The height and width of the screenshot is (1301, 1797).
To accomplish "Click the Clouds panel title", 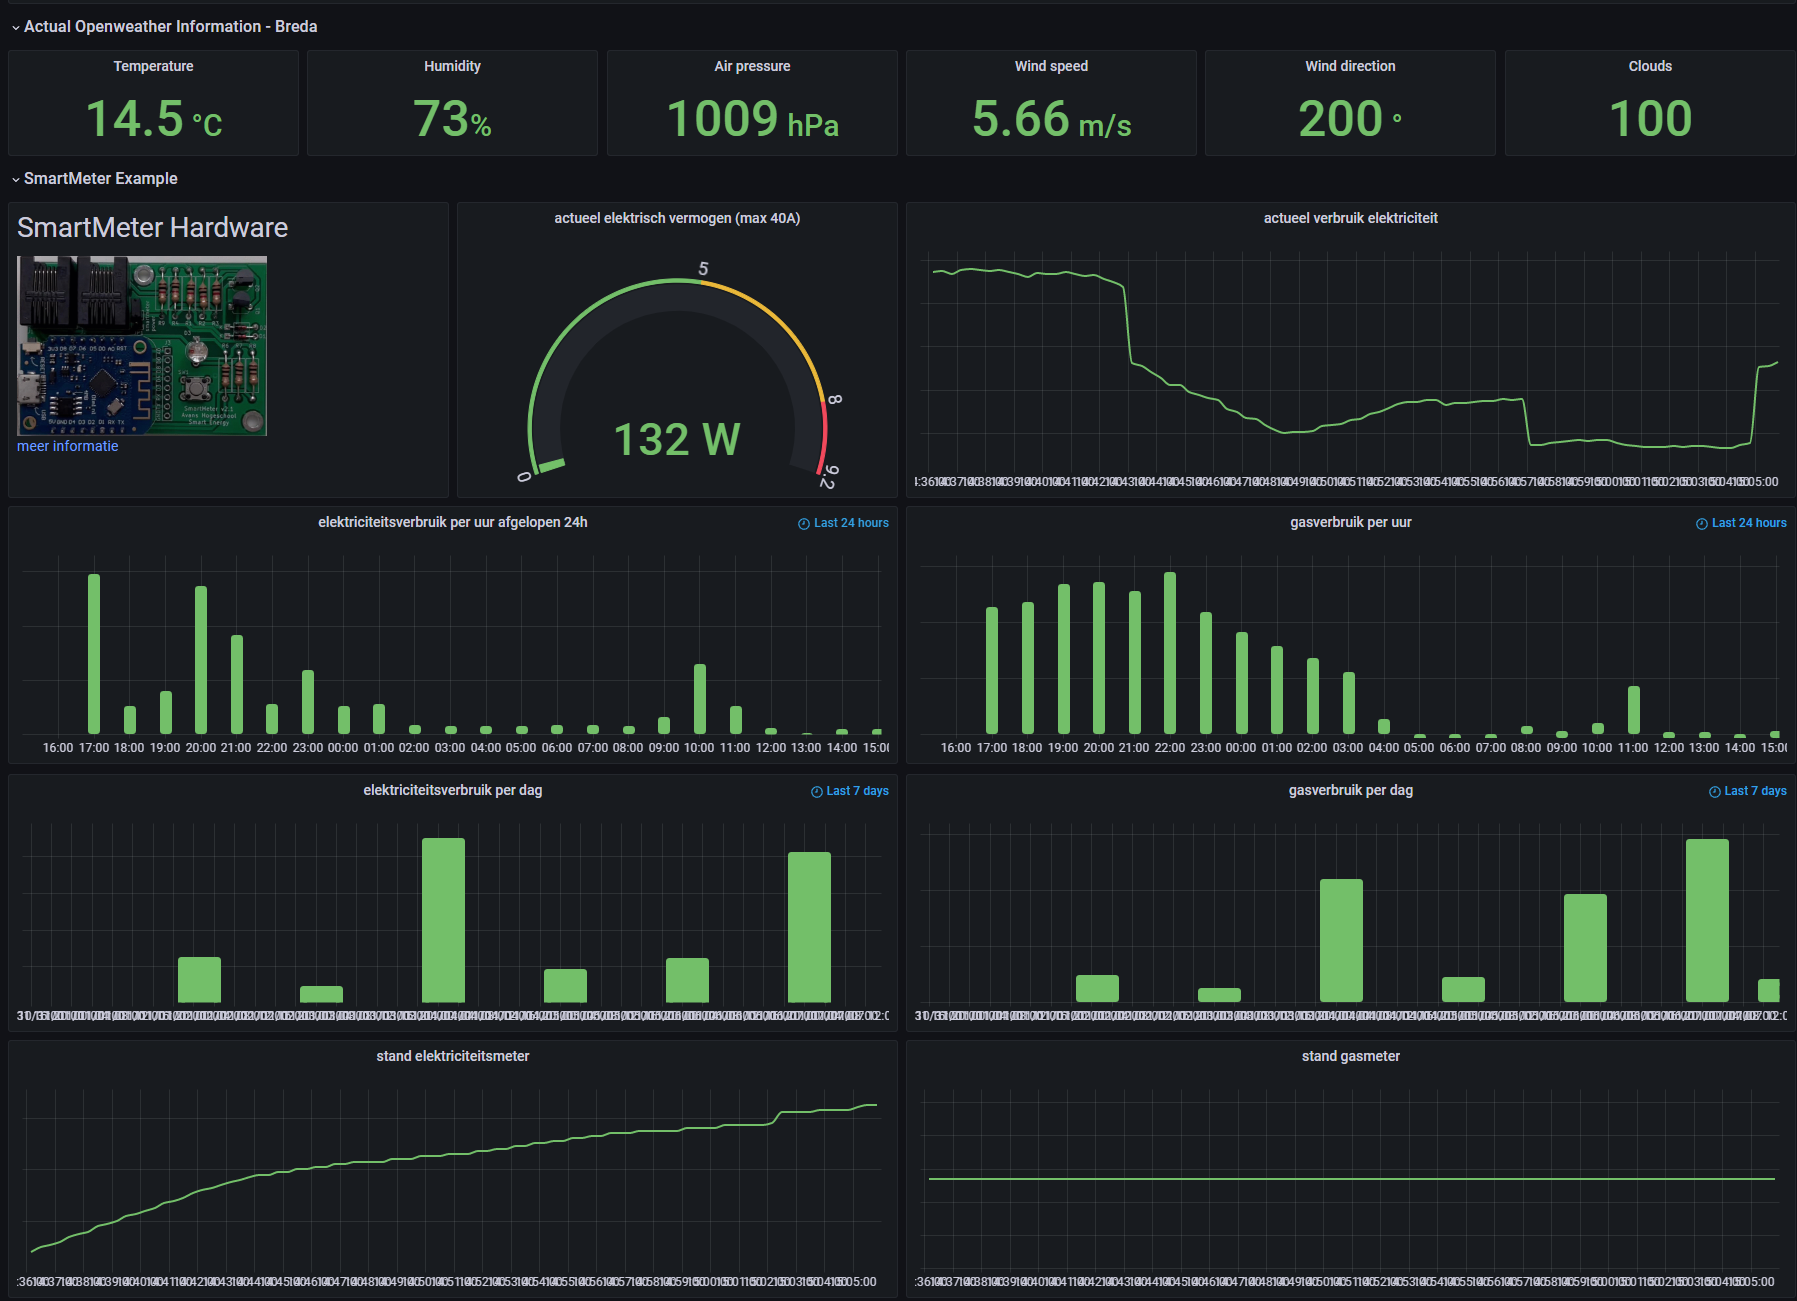I will (1650, 66).
